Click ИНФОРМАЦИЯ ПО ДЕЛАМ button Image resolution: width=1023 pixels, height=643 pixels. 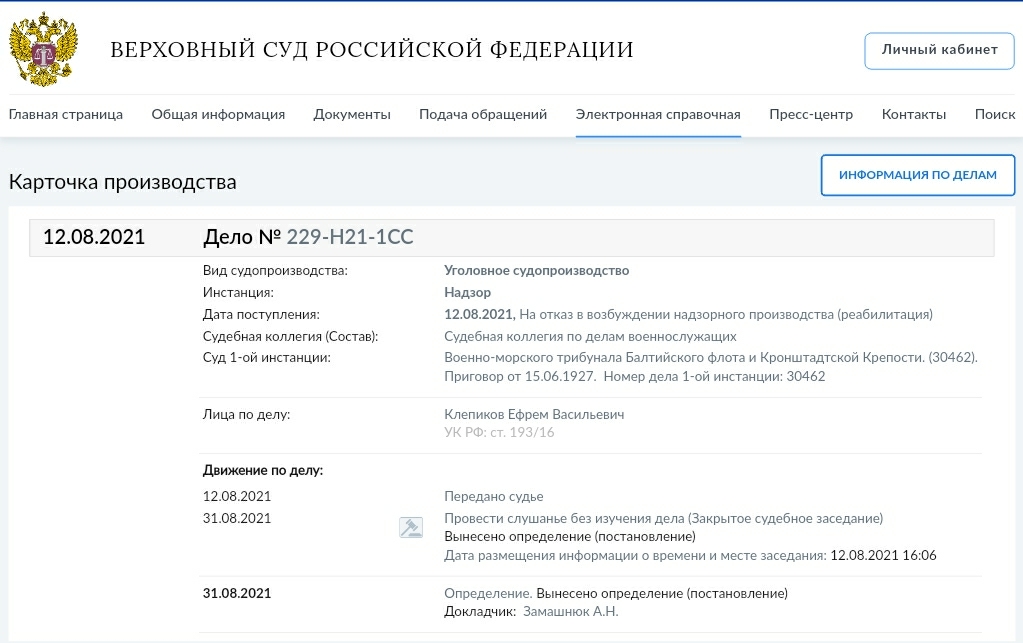(x=917, y=175)
